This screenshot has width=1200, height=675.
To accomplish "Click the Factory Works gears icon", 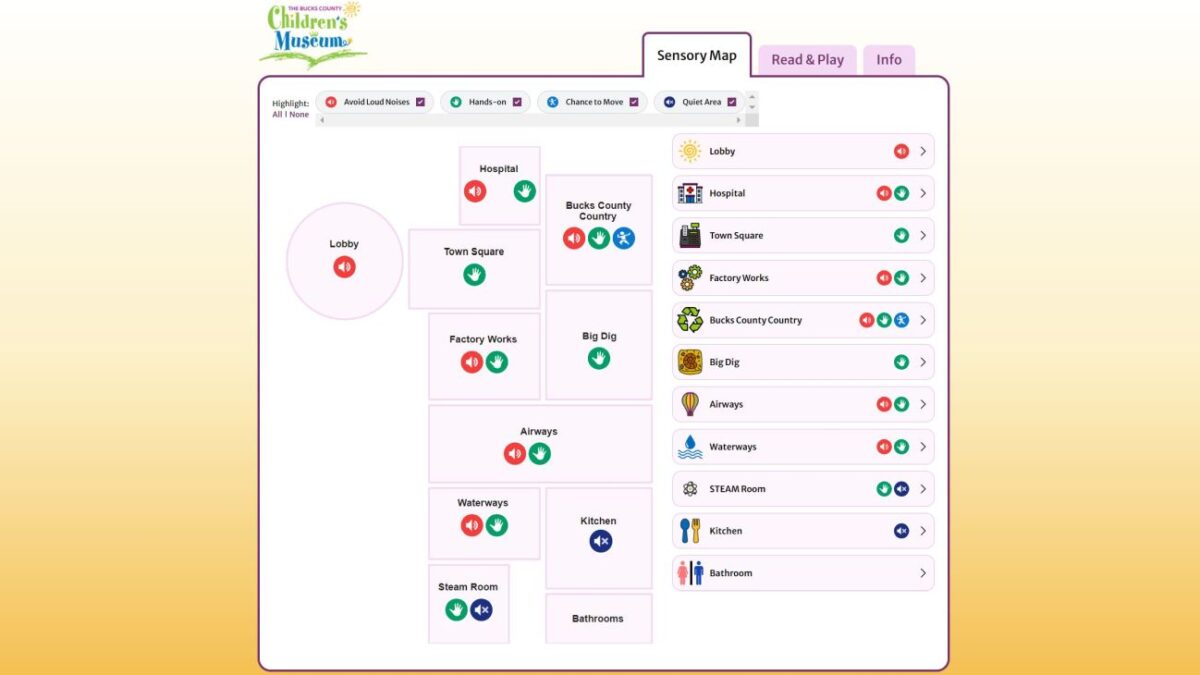I will click(690, 278).
